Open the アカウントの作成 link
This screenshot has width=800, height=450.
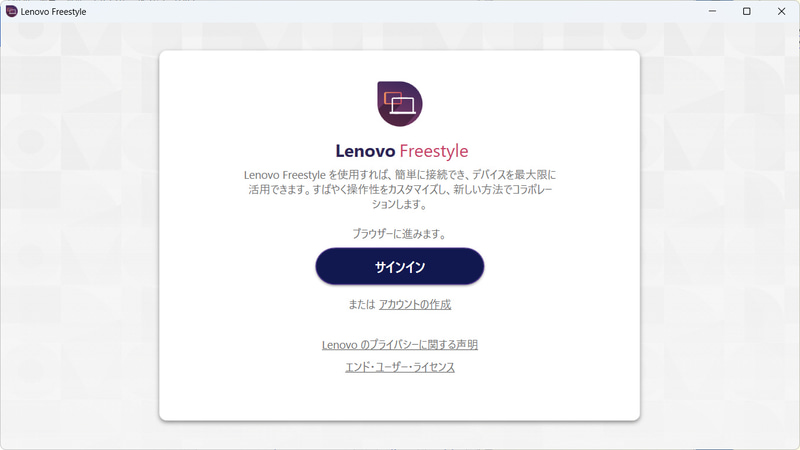coord(415,305)
